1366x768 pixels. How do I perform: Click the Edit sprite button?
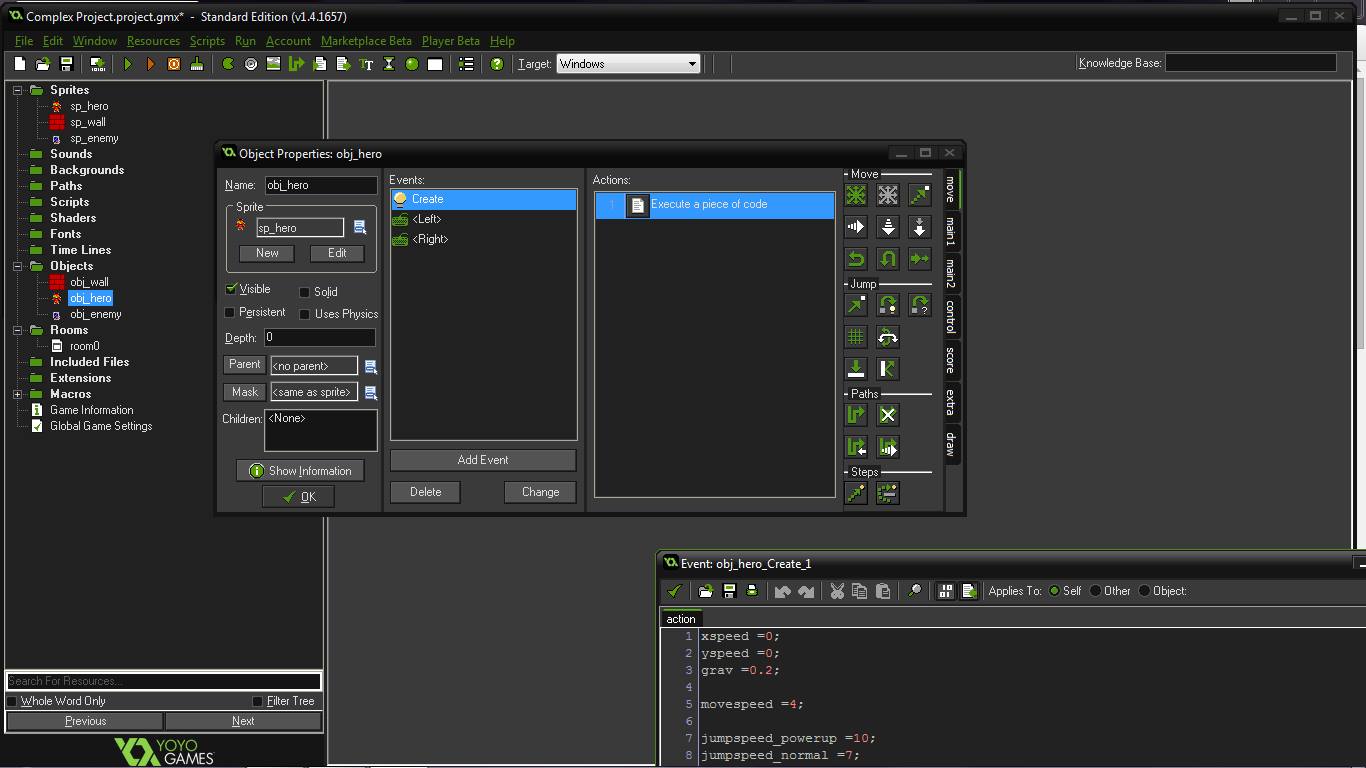tap(337, 253)
